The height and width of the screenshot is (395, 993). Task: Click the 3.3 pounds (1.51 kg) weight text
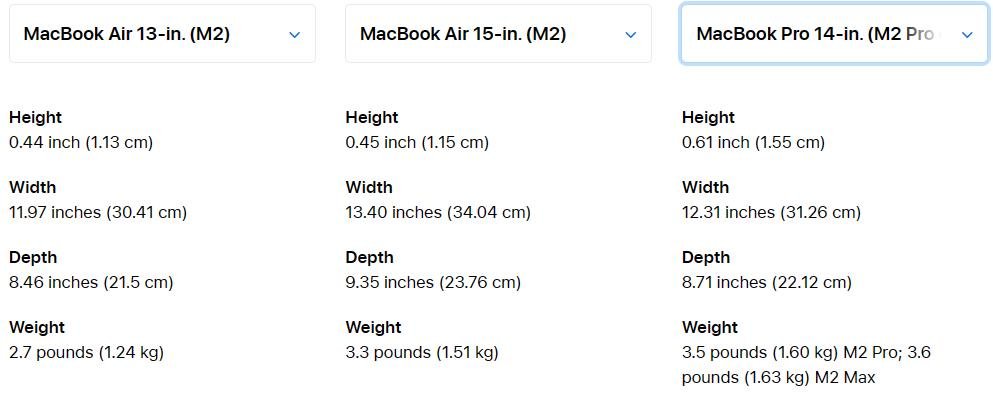coord(422,353)
